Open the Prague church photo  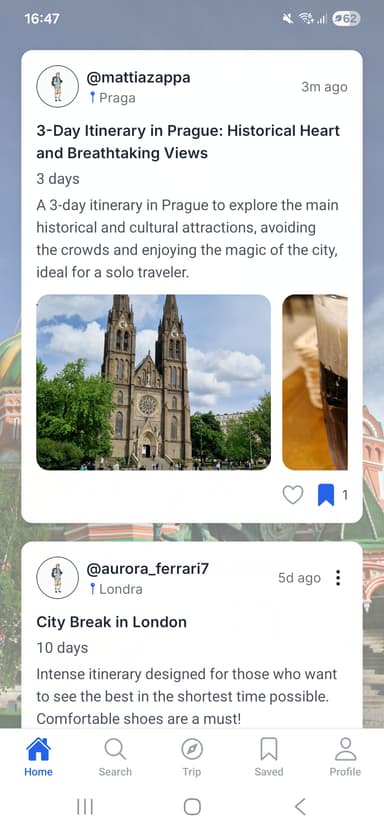pyautogui.click(x=153, y=382)
